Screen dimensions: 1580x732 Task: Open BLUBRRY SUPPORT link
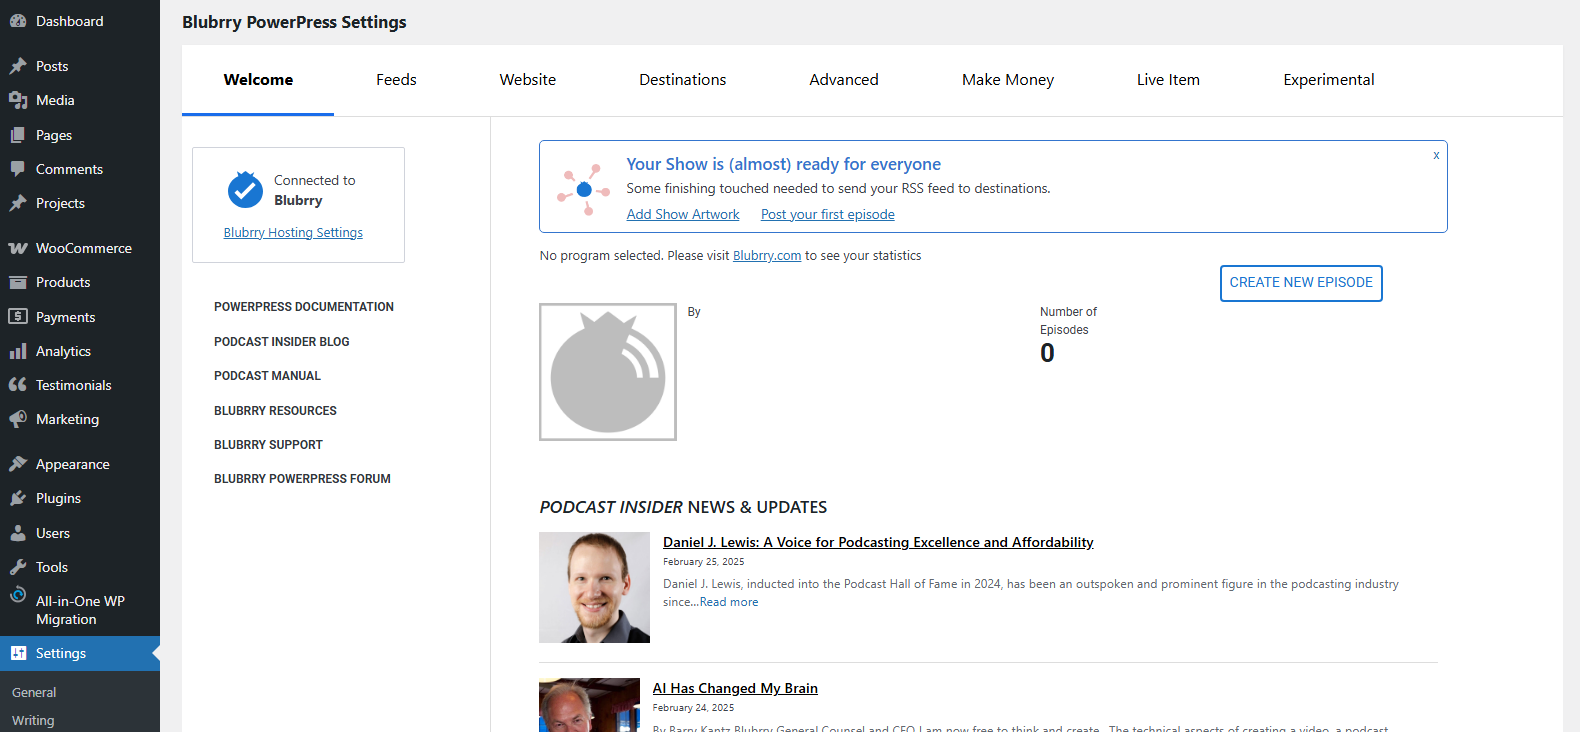[x=268, y=445]
